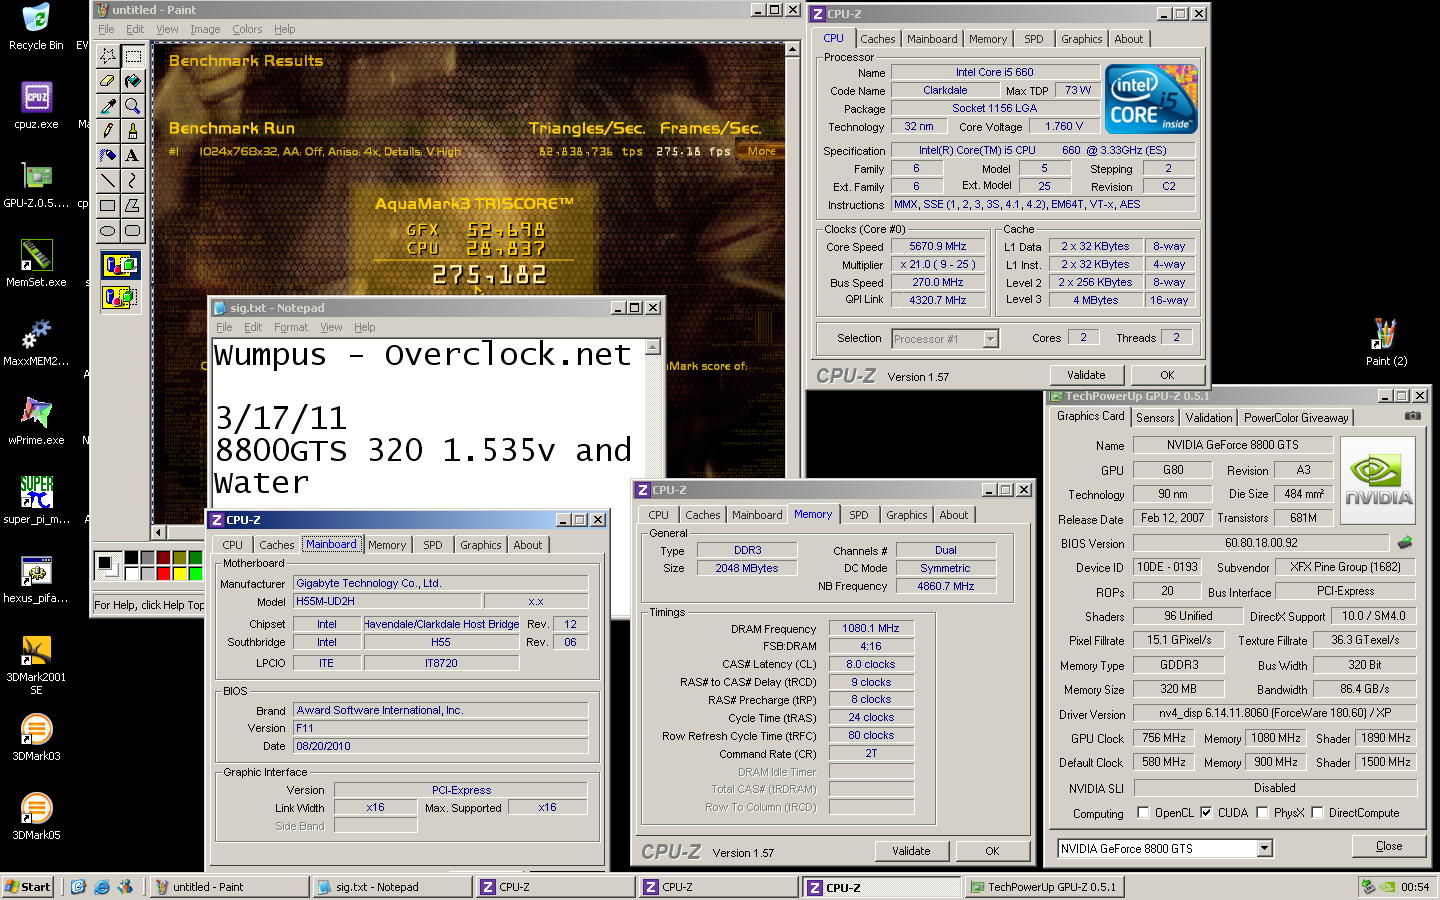1440x900 pixels.
Task: Open the Validation tab in GPU-Z
Action: point(1209,418)
